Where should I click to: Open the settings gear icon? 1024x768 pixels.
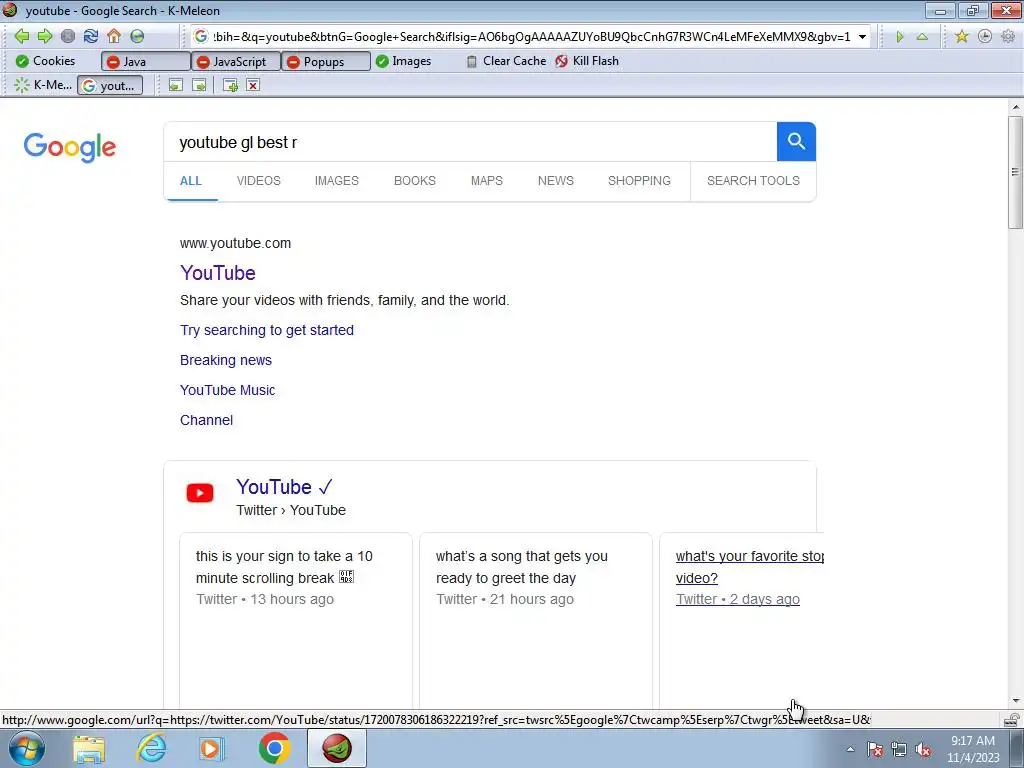(x=1008, y=37)
